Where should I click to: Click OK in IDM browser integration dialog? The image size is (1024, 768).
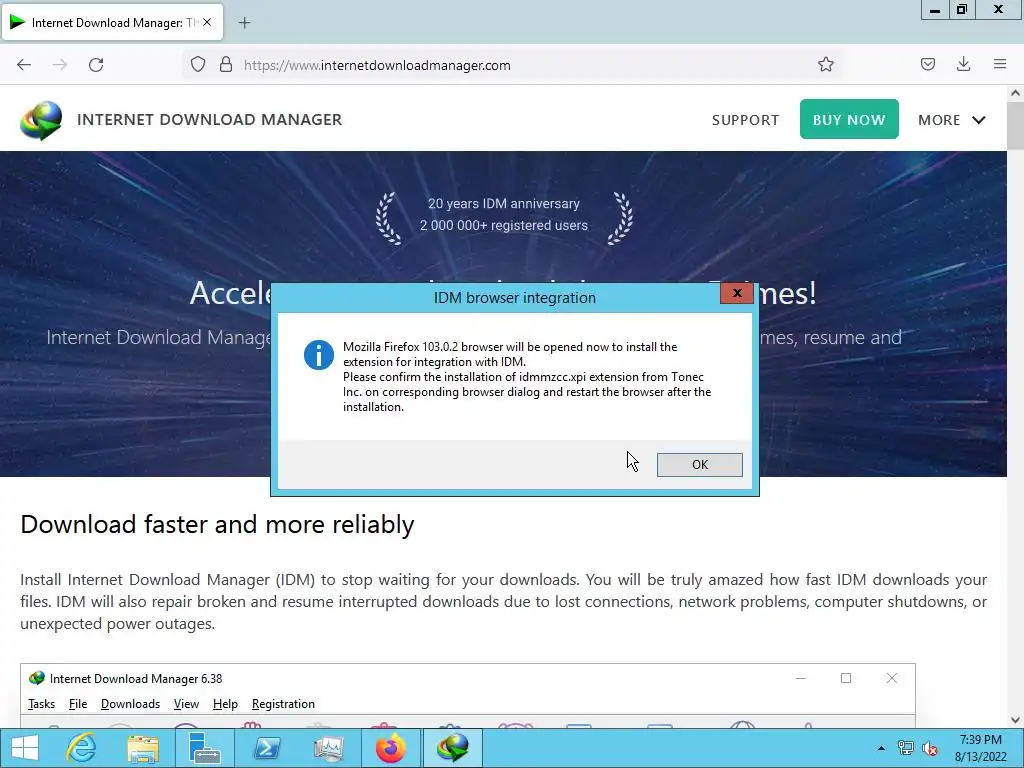pos(699,464)
